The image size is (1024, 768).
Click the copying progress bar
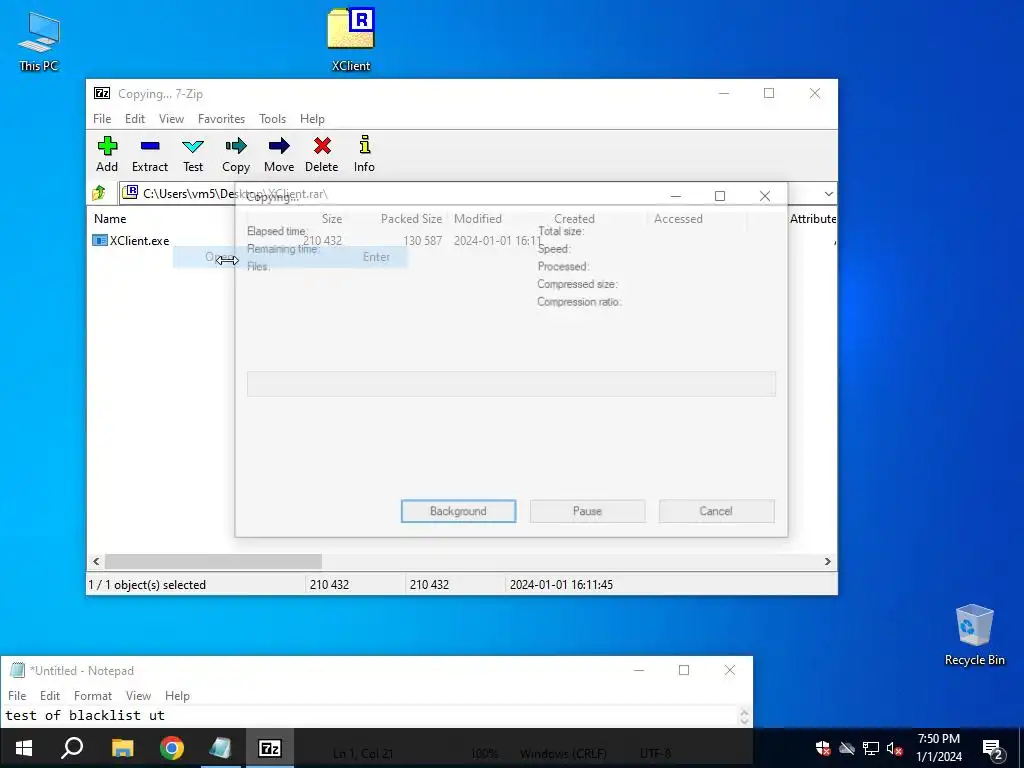511,384
